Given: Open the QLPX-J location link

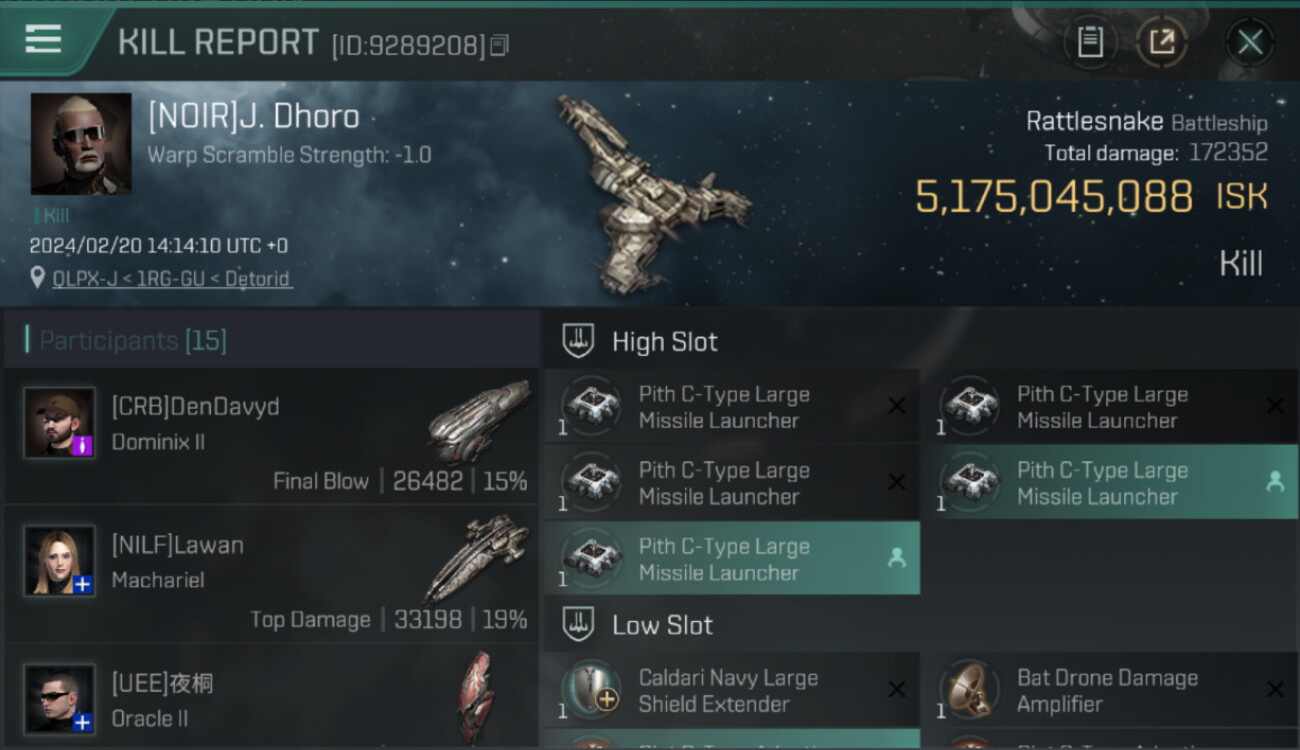Looking at the screenshot, I should (x=172, y=278).
